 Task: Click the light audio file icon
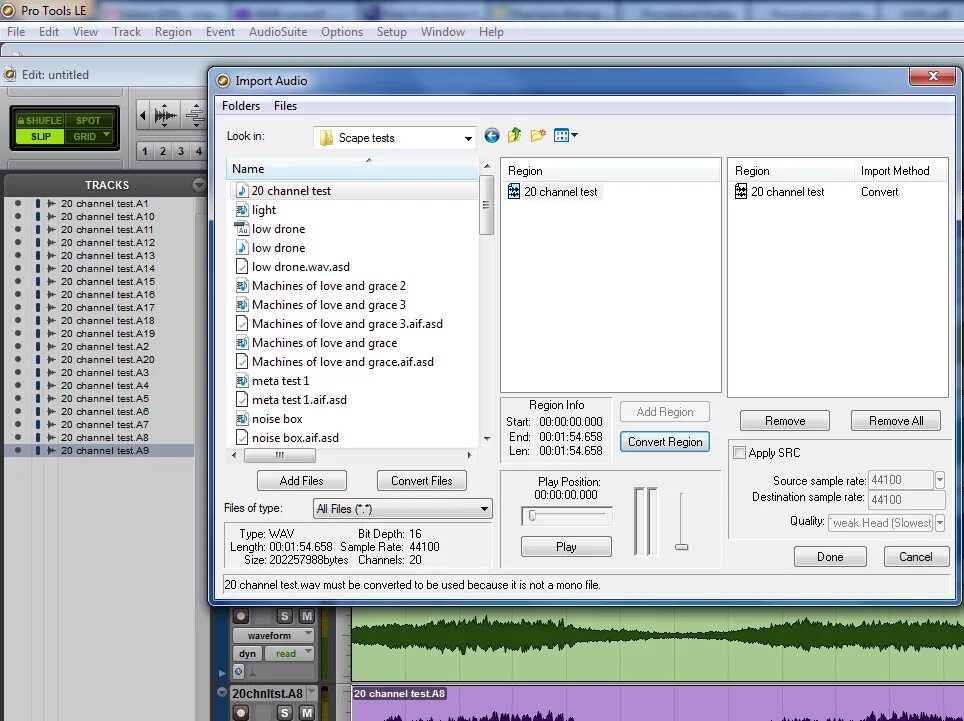click(242, 210)
